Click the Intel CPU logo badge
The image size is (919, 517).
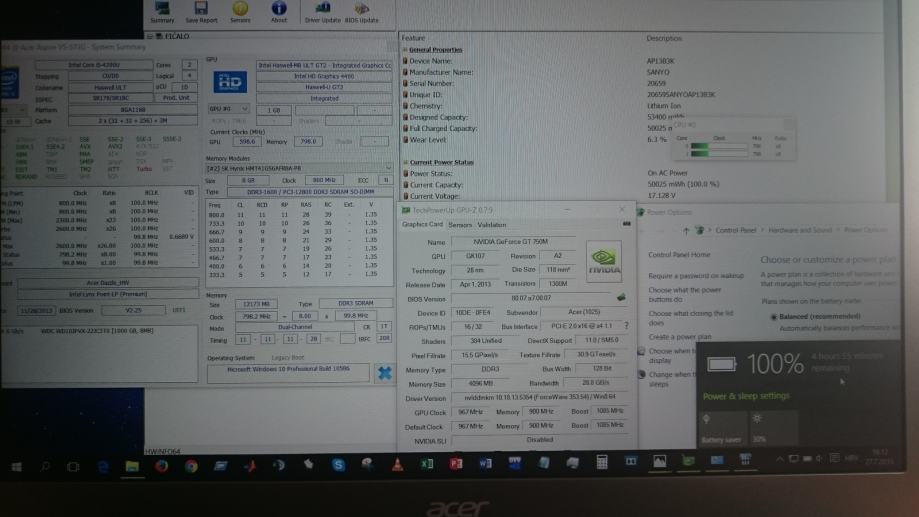[x=9, y=82]
